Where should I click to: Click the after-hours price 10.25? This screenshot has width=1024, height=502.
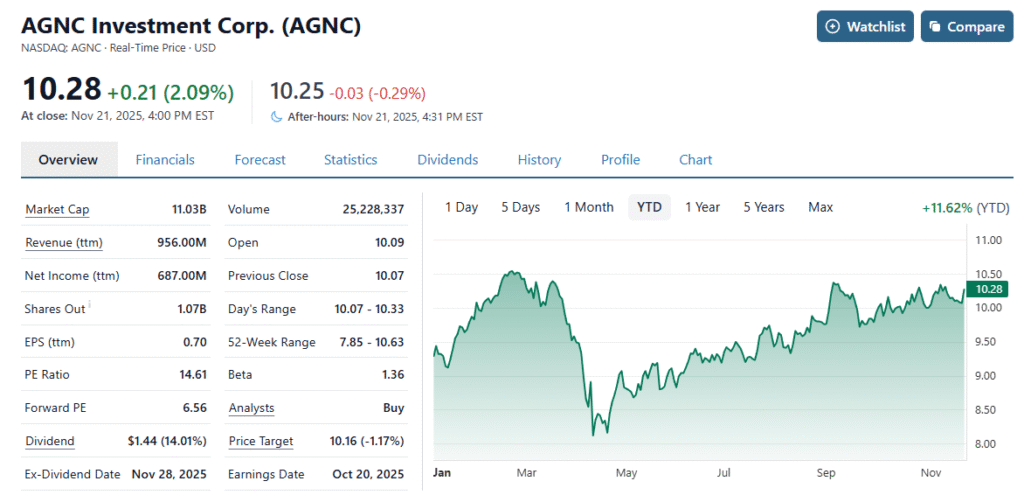pos(297,91)
